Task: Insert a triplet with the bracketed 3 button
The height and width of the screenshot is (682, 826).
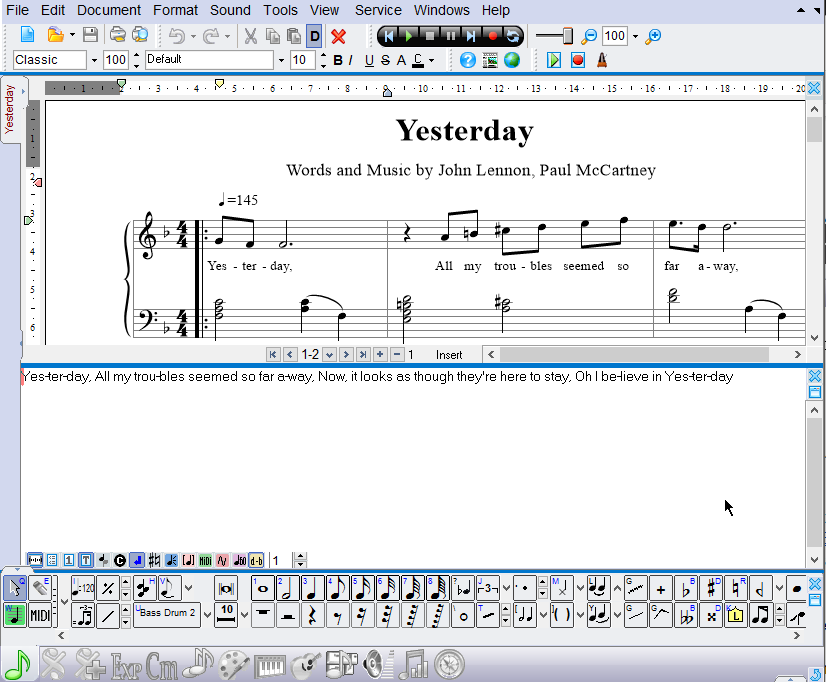Action: click(488, 588)
